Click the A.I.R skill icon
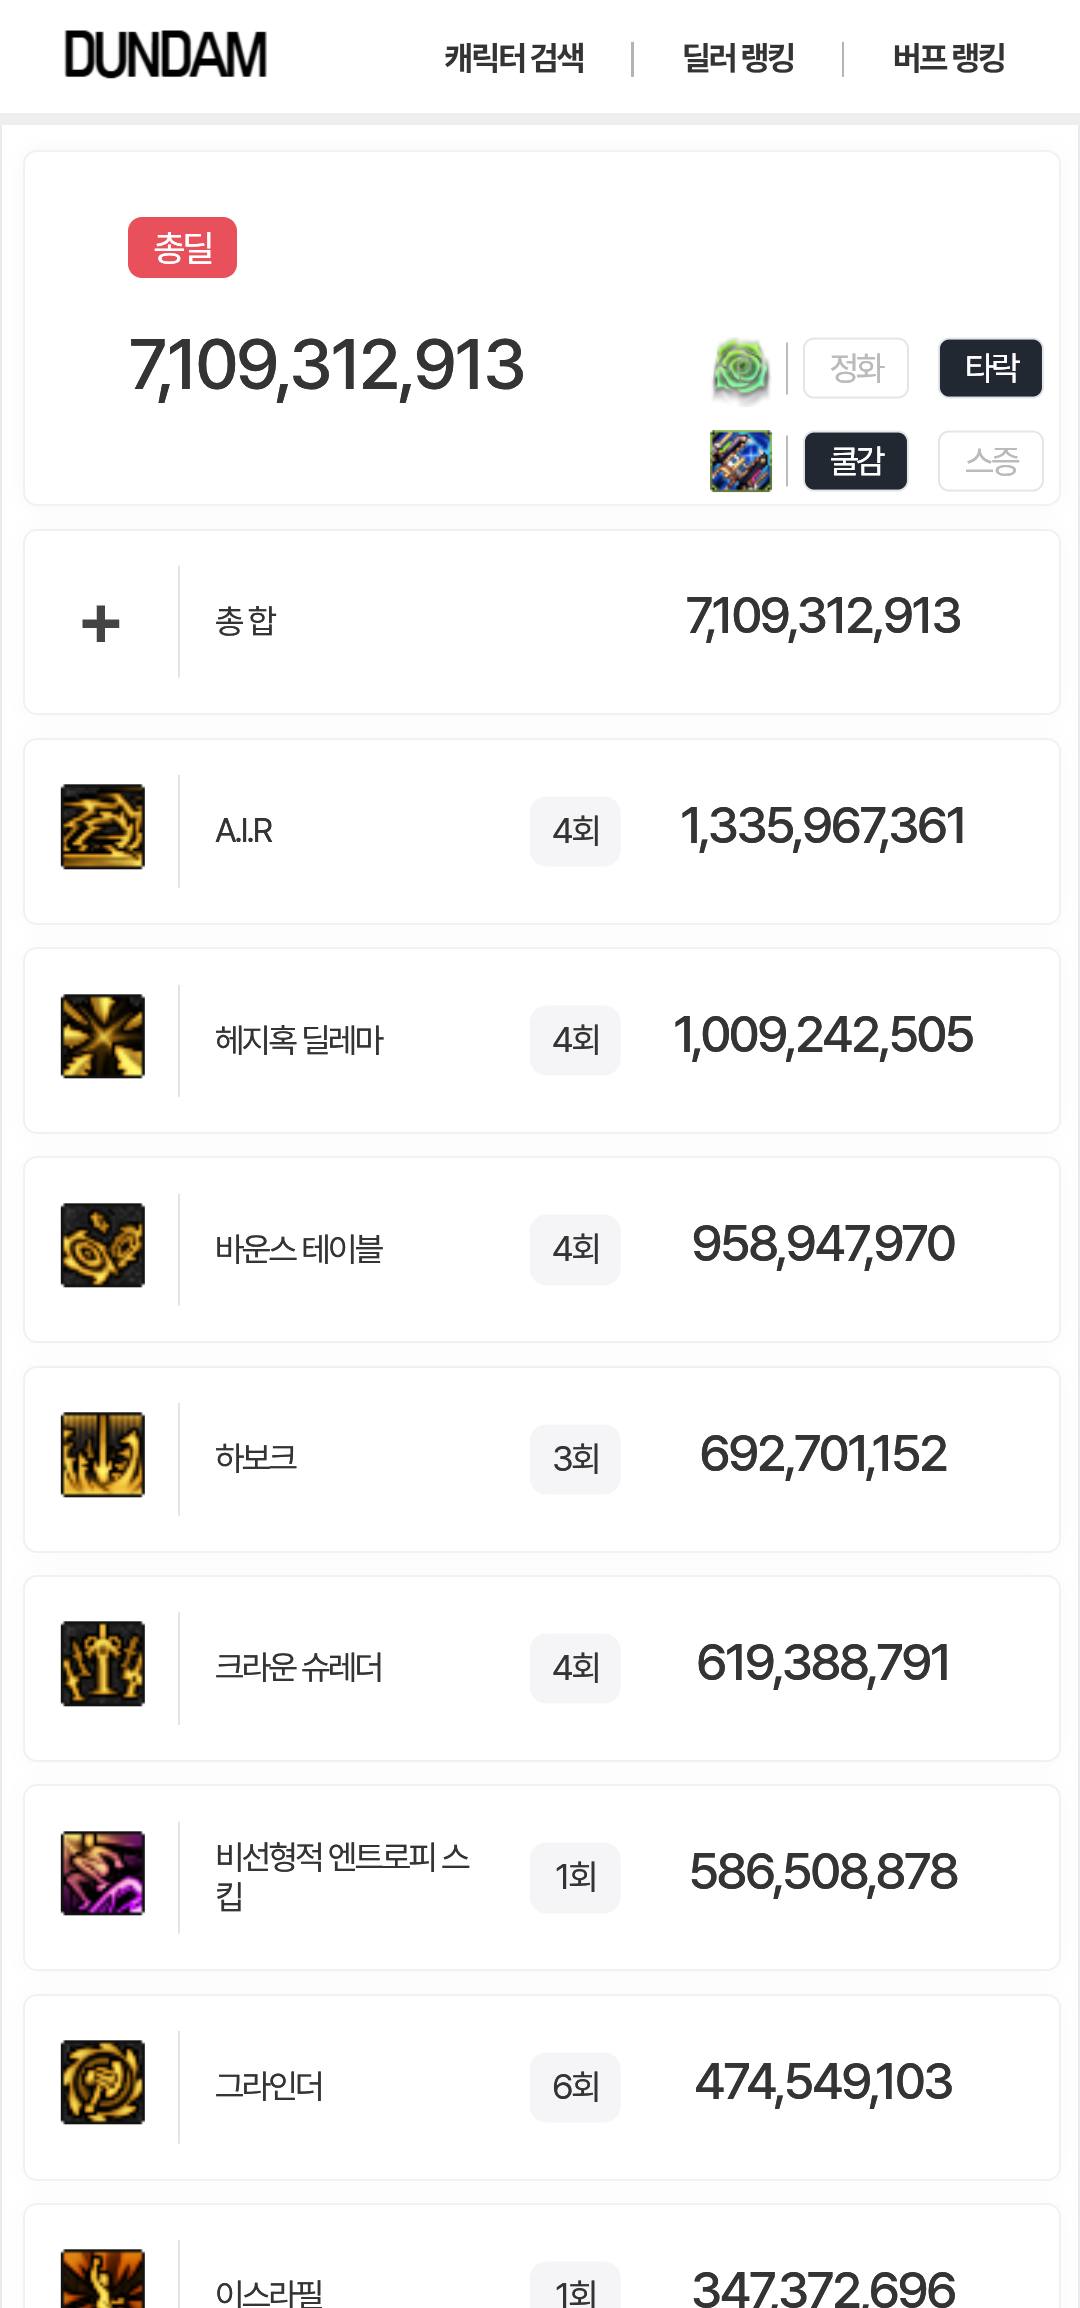The height and width of the screenshot is (2308, 1080). 103,827
